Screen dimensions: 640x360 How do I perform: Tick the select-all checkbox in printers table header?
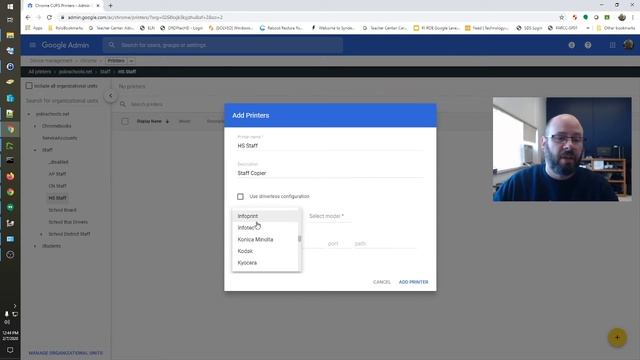[x=125, y=121]
